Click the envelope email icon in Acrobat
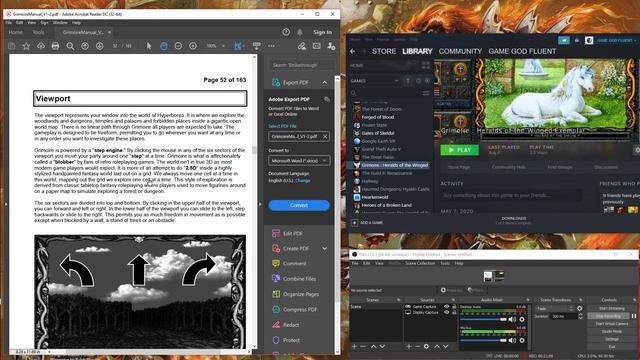The width and height of the screenshot is (640, 360). 316,46
